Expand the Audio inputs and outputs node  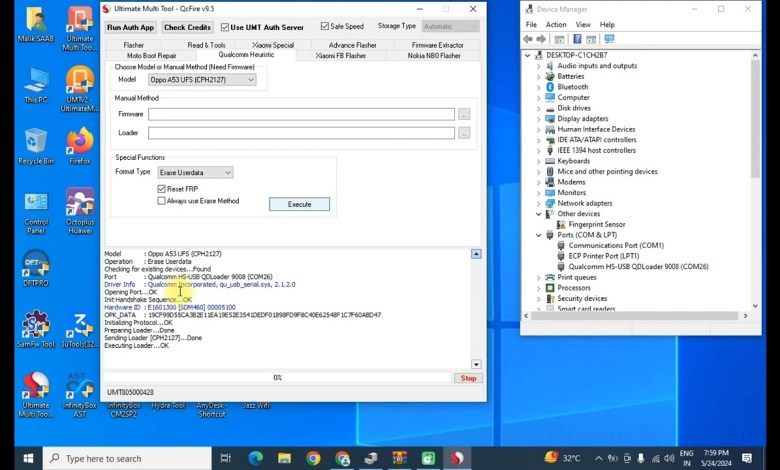coord(539,66)
